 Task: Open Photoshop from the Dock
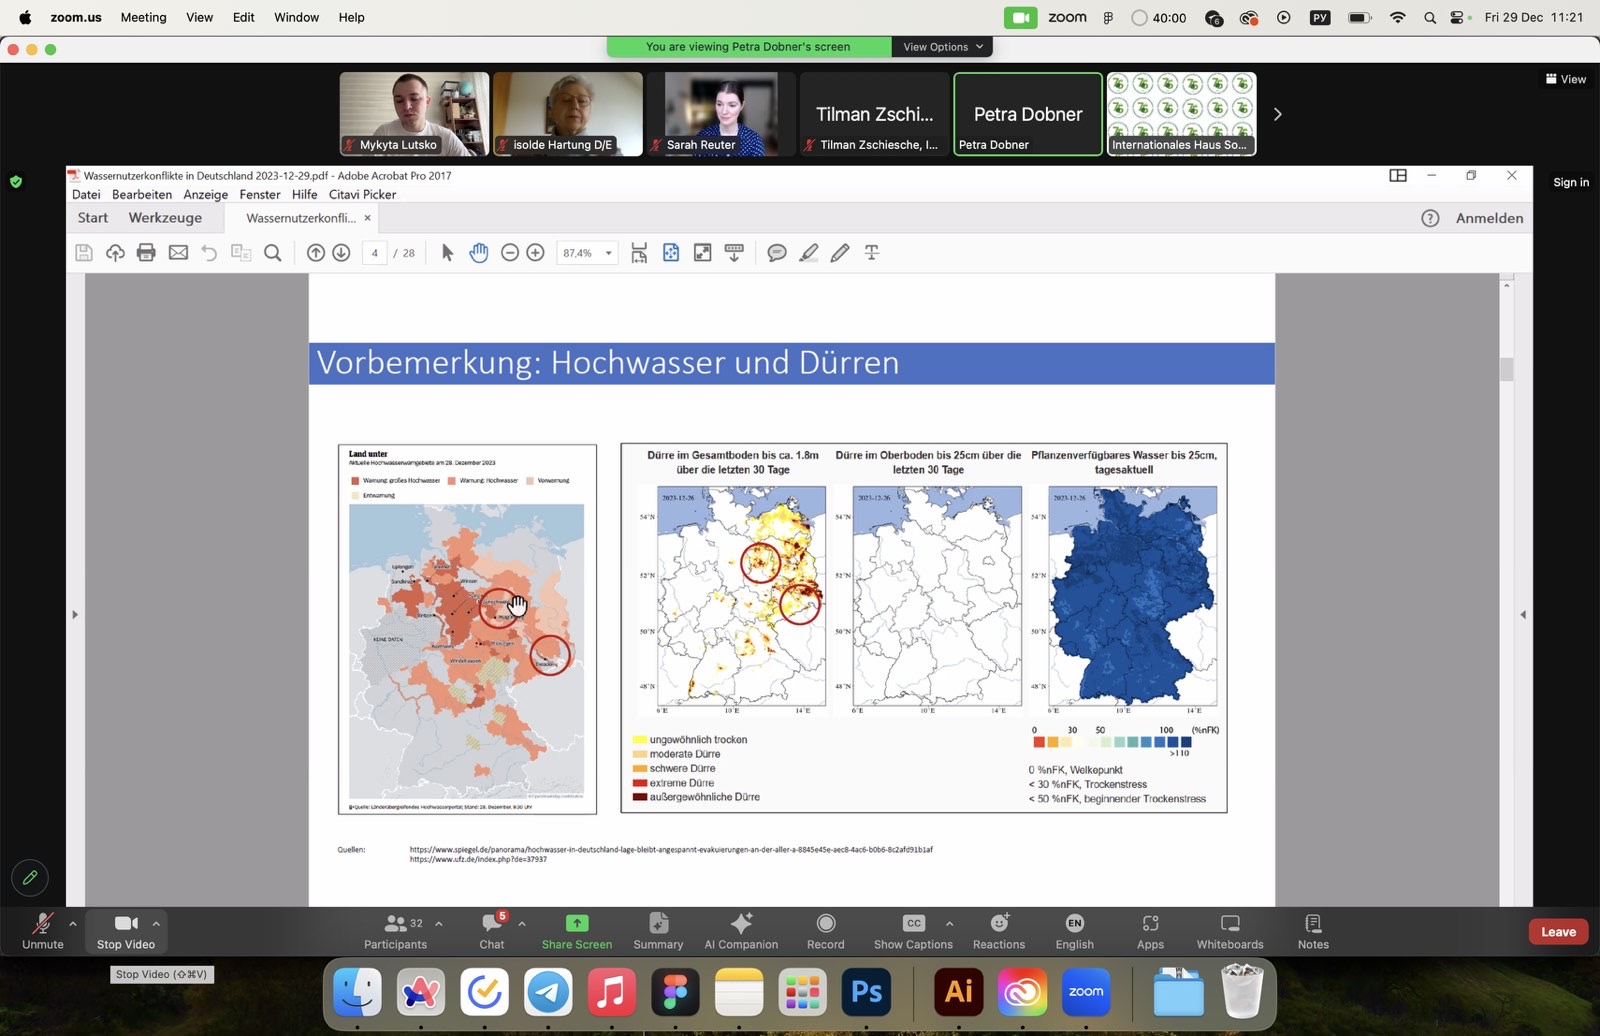click(x=867, y=993)
